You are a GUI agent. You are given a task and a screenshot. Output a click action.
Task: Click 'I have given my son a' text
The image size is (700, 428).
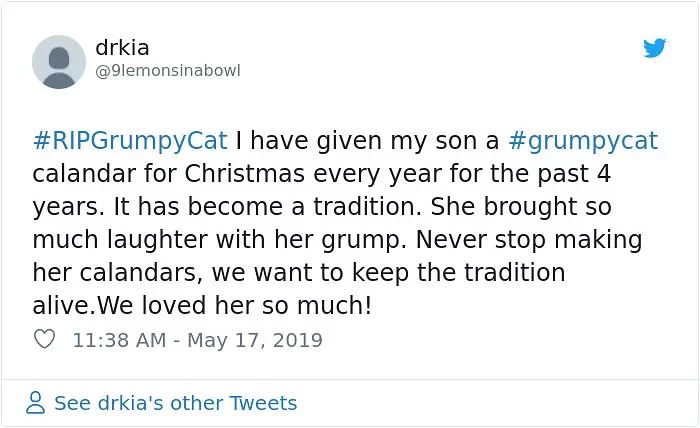point(367,141)
